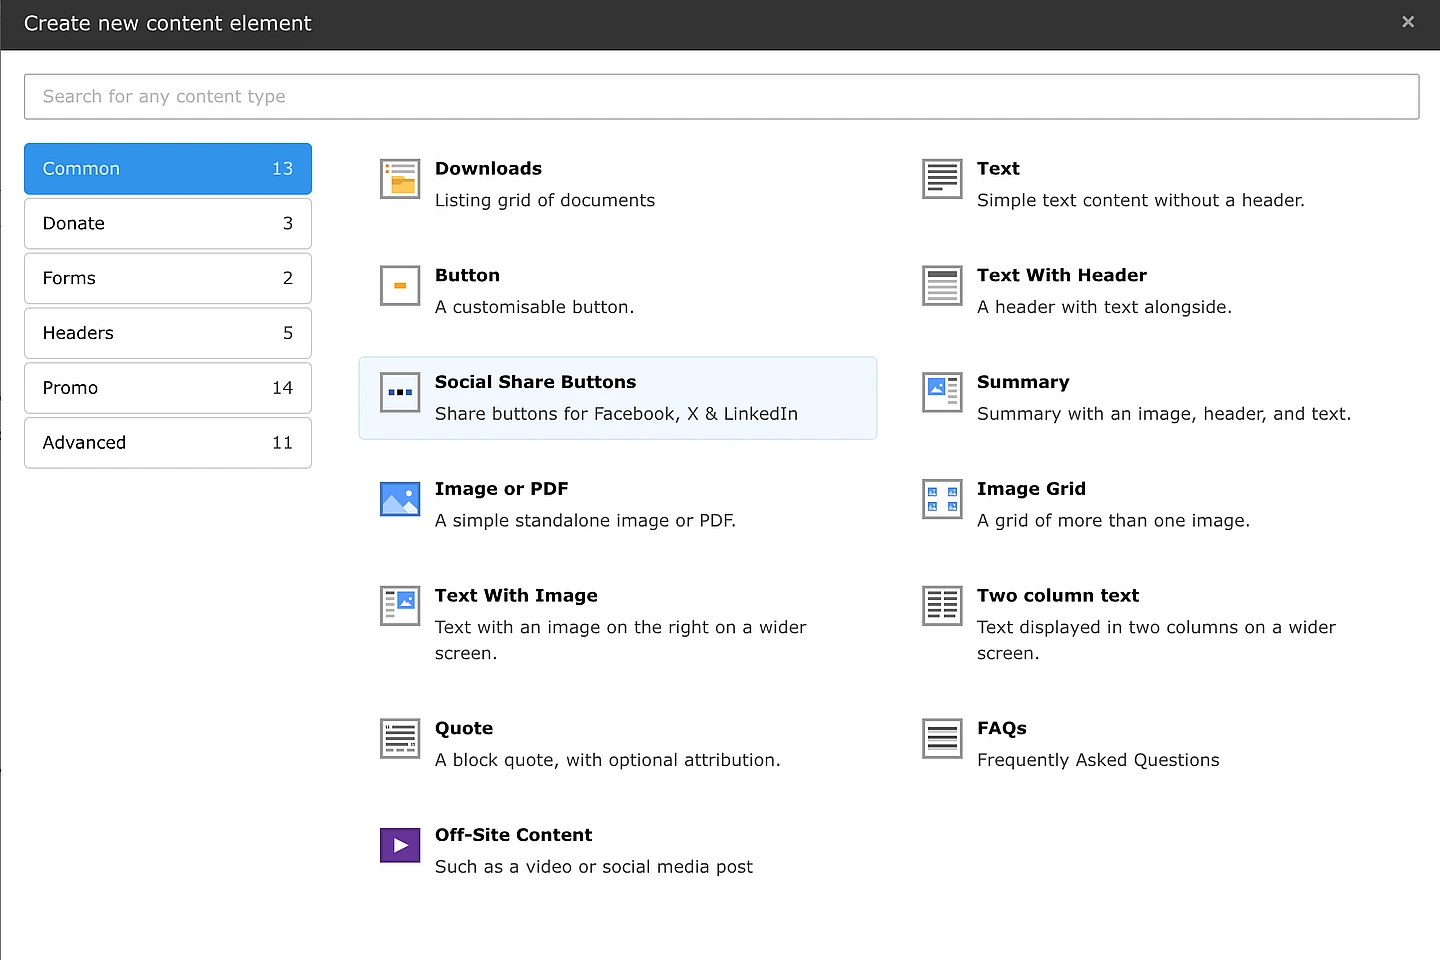Choose the Social Share Buttons icon
The width and height of the screenshot is (1440, 960).
[400, 392]
